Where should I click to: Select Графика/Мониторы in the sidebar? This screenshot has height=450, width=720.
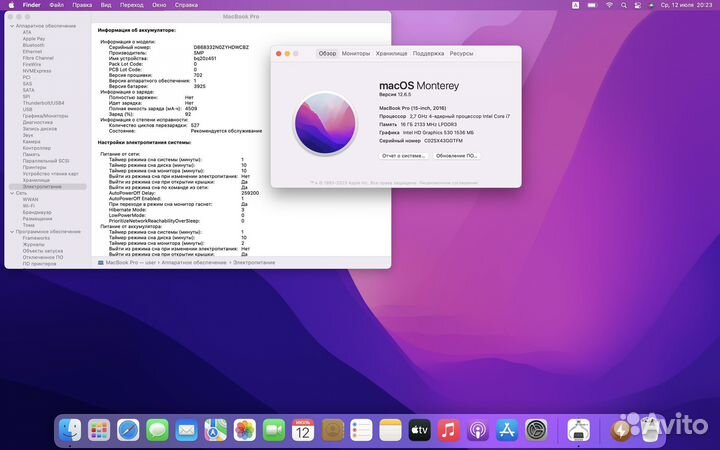pyautogui.click(x=45, y=116)
